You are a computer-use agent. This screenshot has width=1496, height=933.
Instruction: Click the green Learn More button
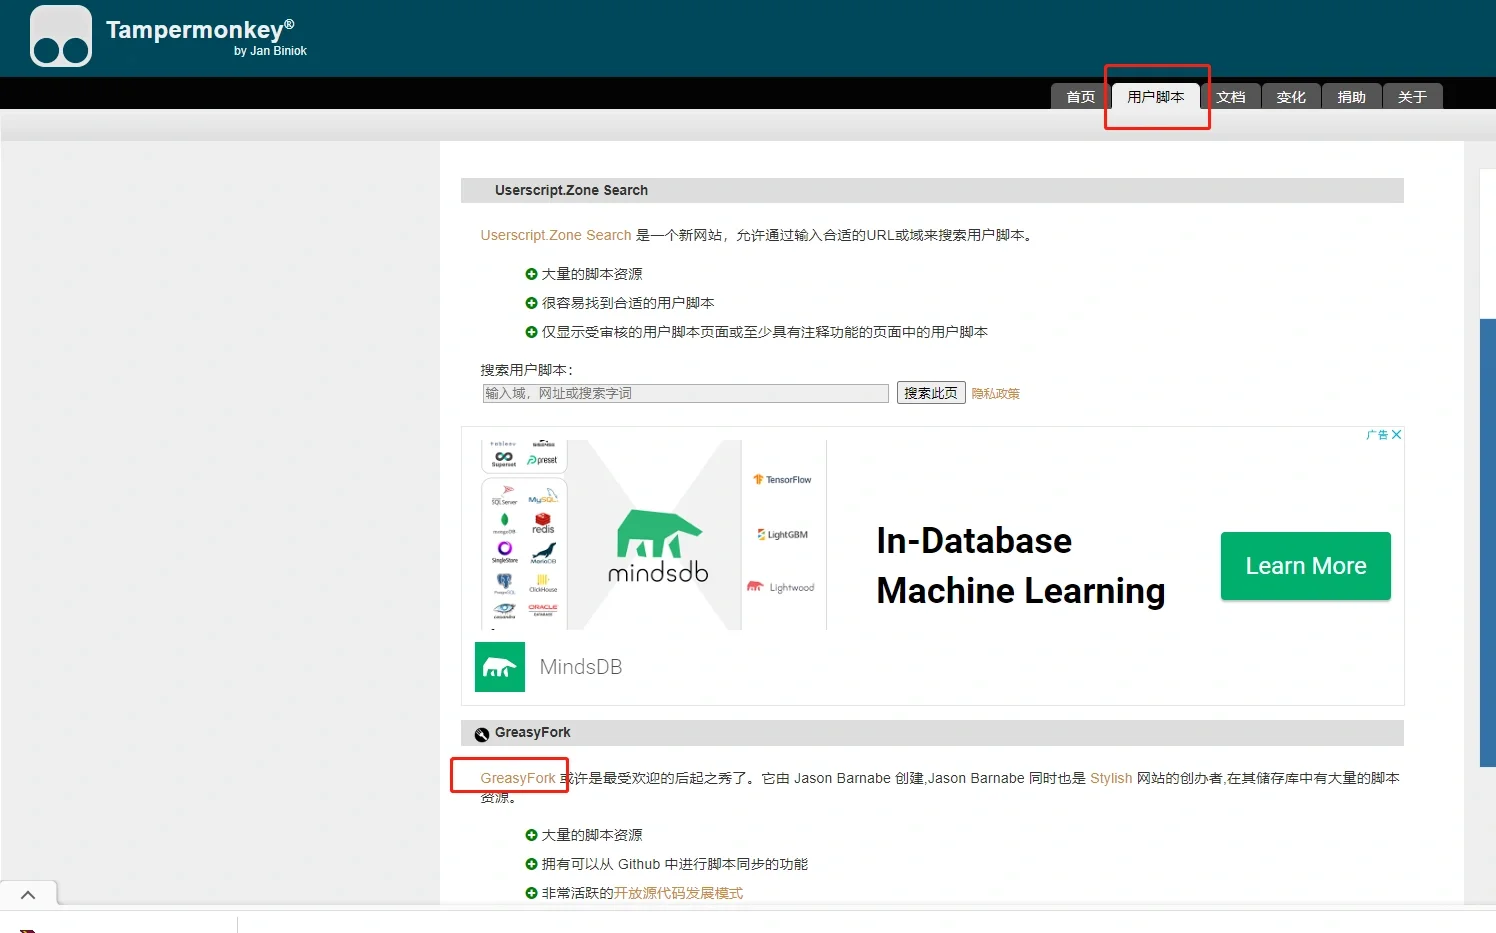point(1306,566)
